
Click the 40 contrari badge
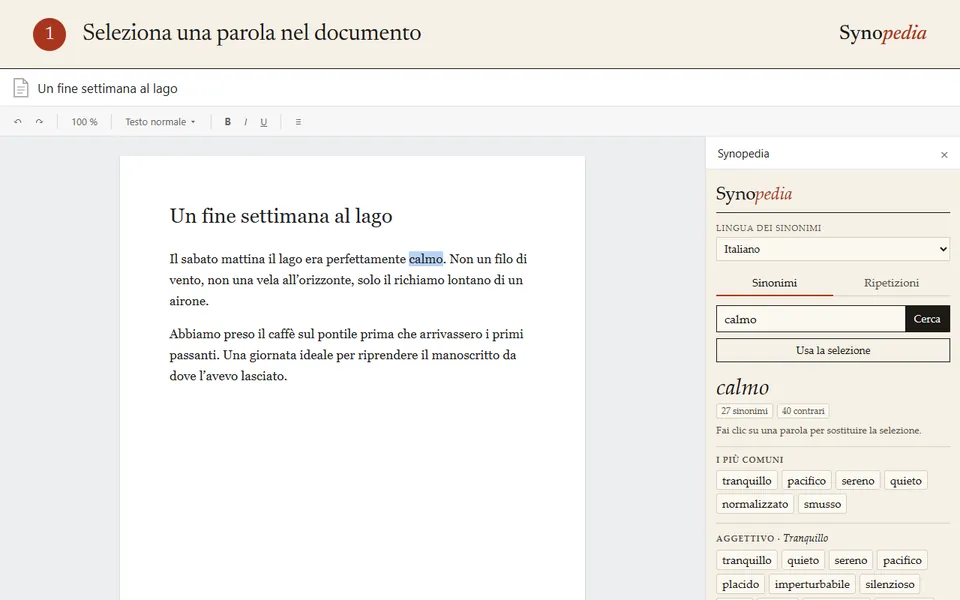[803, 411]
